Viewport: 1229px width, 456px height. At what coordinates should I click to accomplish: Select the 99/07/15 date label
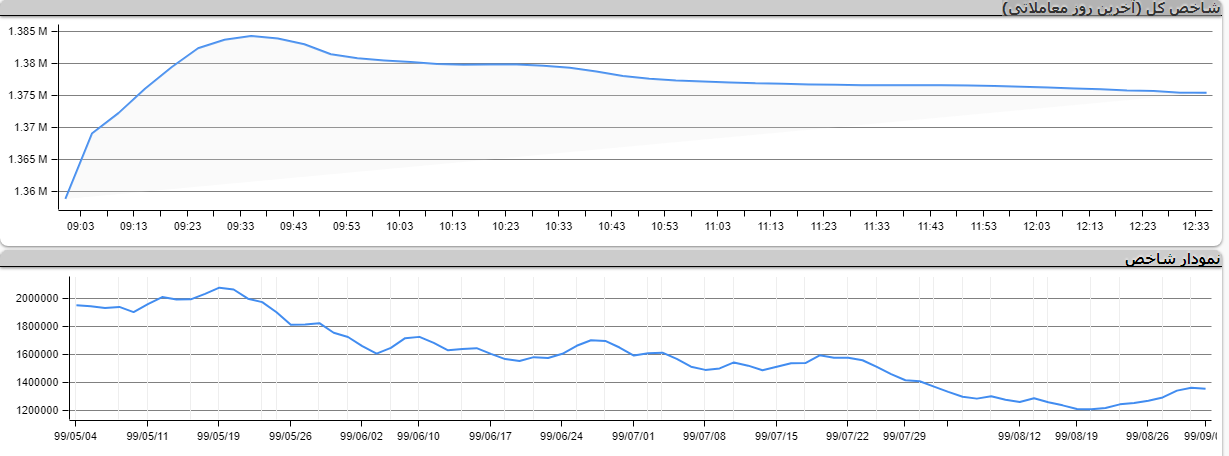click(776, 436)
